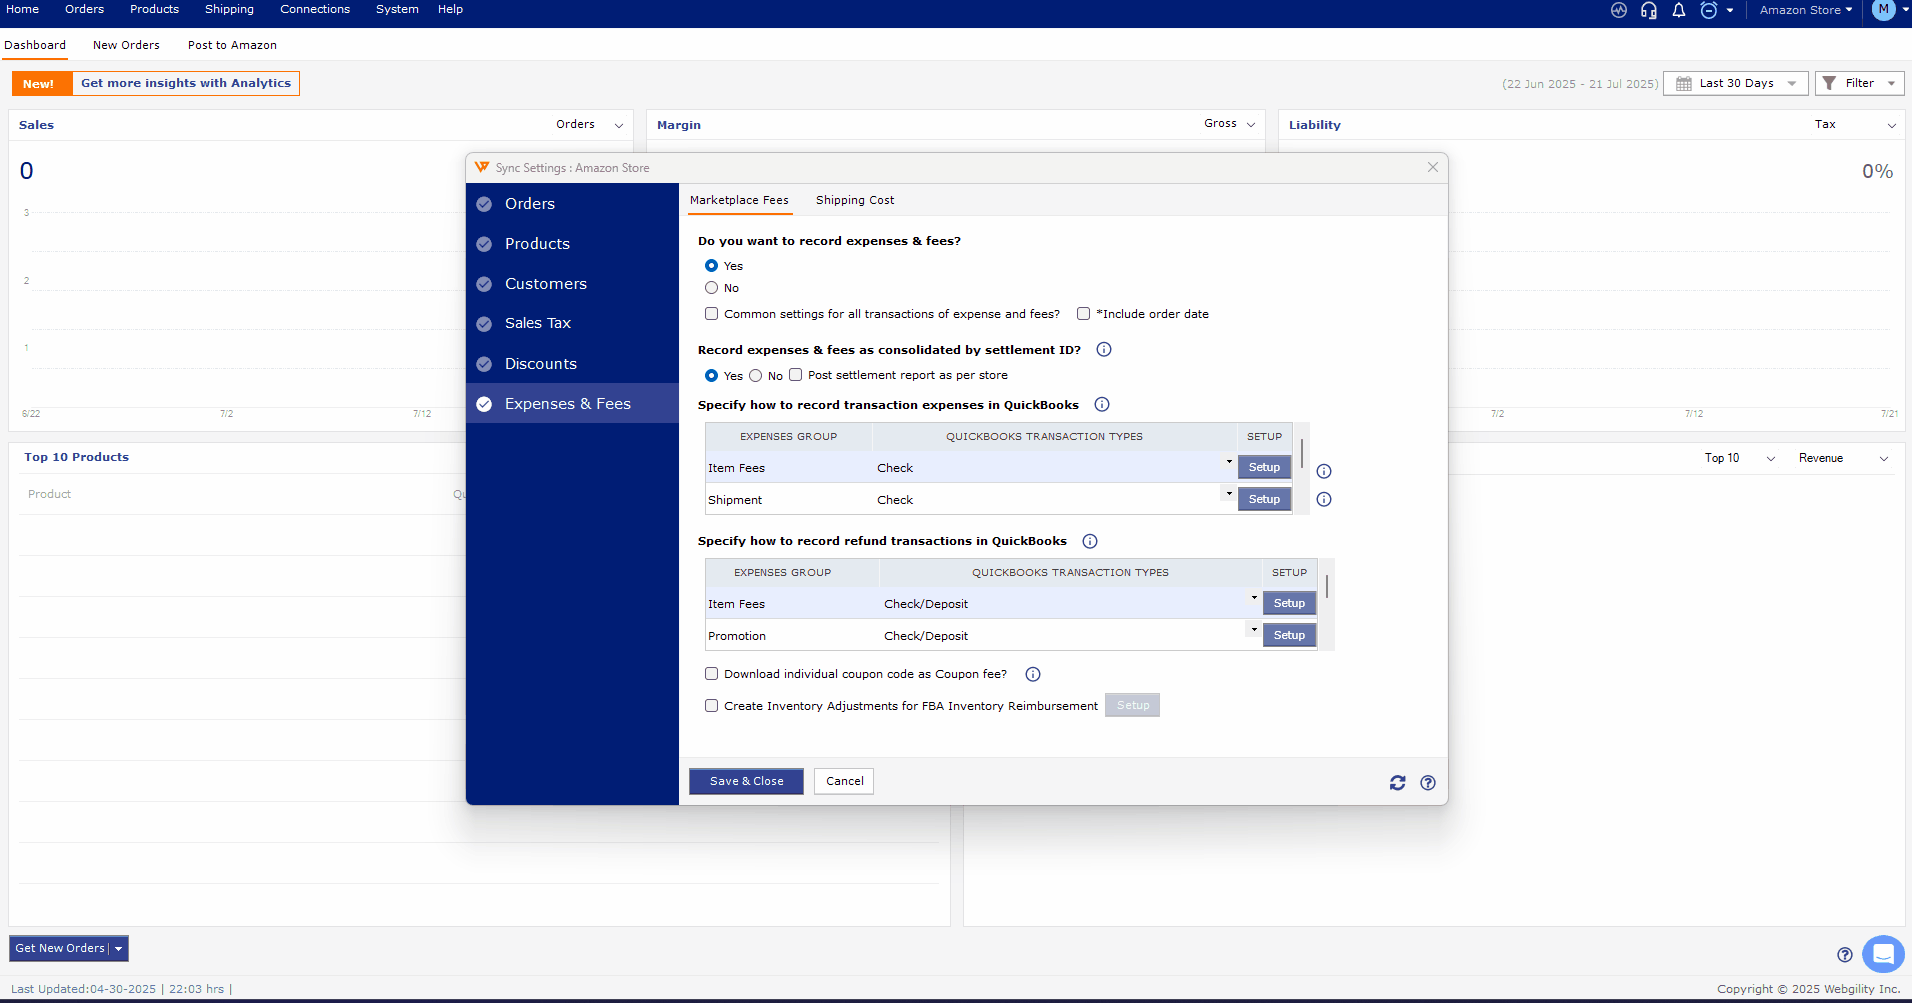Switch to the Shipping Cost tab
The height and width of the screenshot is (1003, 1912).
[x=854, y=201]
